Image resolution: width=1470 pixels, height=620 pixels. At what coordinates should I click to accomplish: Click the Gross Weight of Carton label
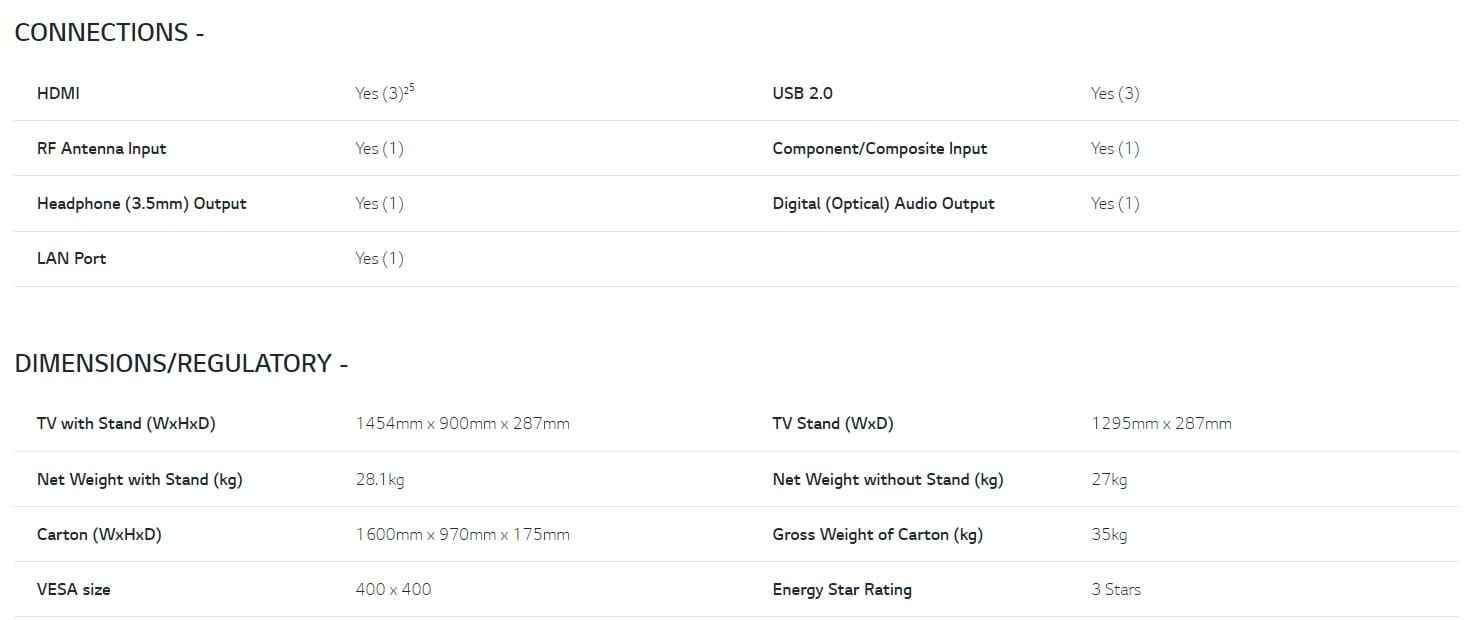coord(877,534)
